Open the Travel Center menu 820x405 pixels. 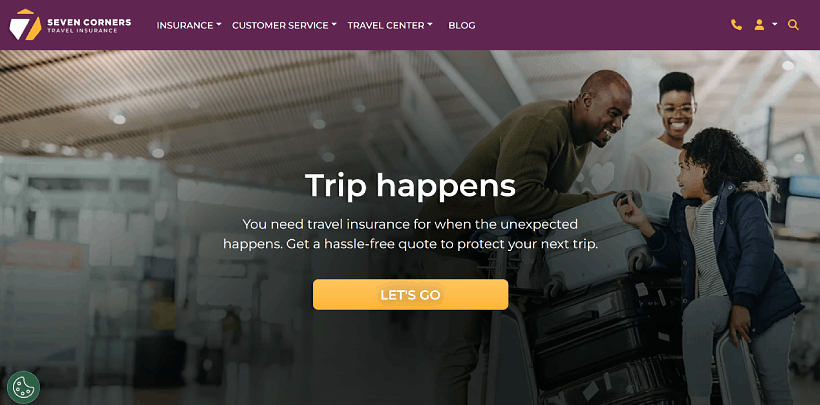tap(386, 25)
